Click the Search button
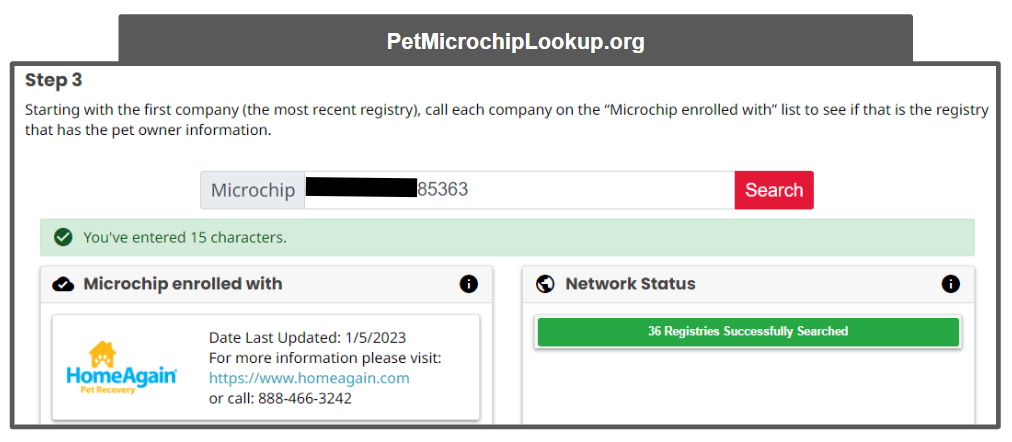1012x442 pixels. point(773,190)
